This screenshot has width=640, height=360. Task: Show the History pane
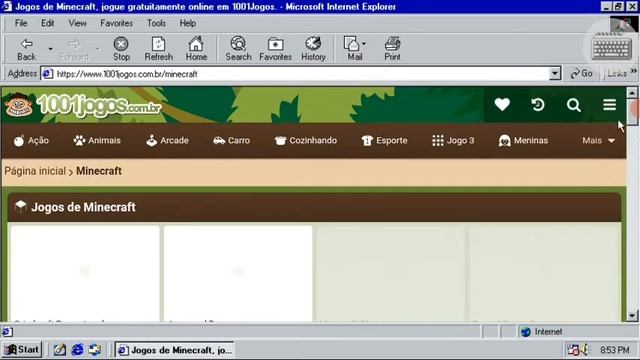point(313,49)
